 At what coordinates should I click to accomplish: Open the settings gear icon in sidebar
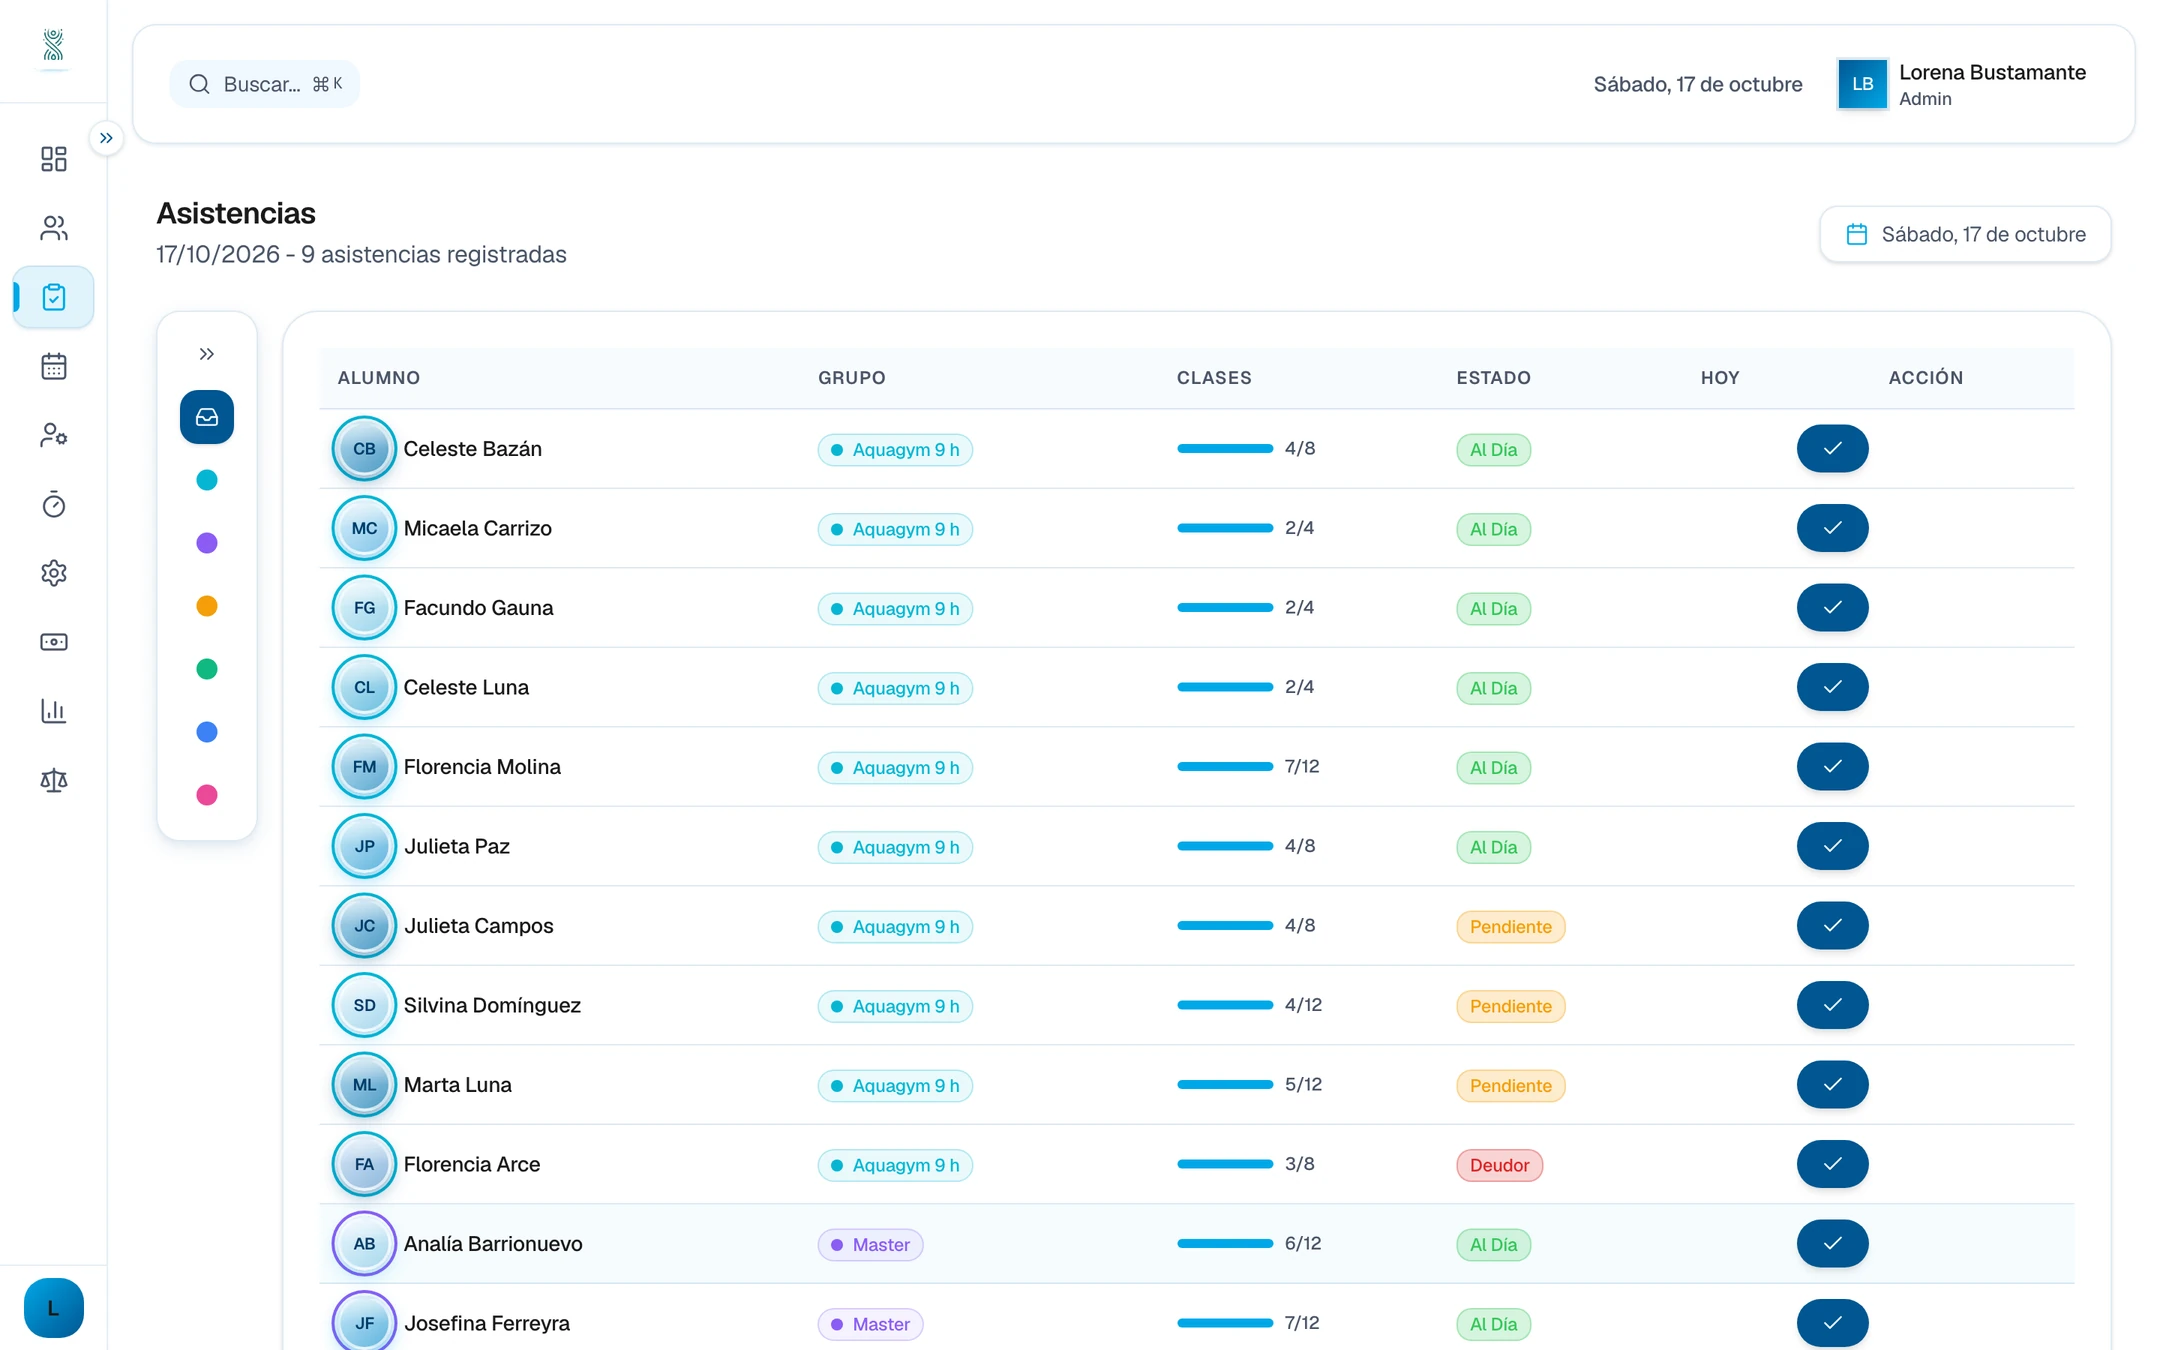(x=53, y=573)
